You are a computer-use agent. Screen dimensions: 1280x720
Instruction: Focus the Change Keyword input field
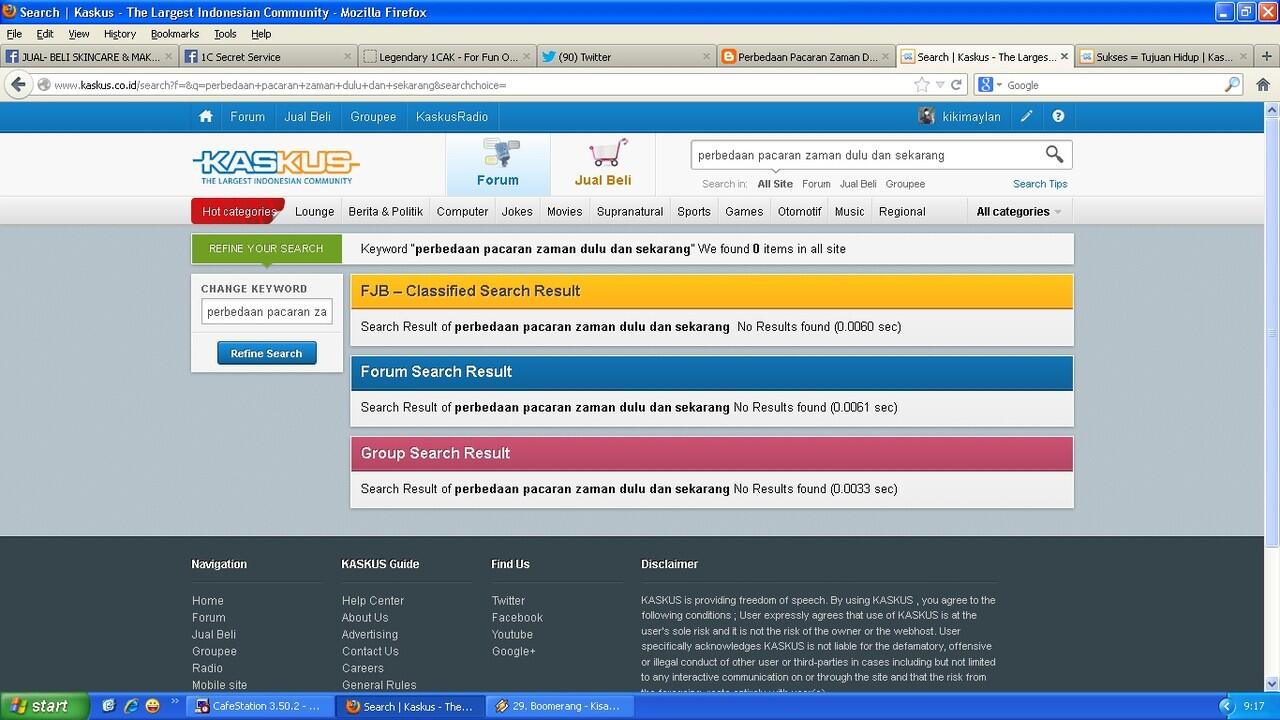coord(267,312)
